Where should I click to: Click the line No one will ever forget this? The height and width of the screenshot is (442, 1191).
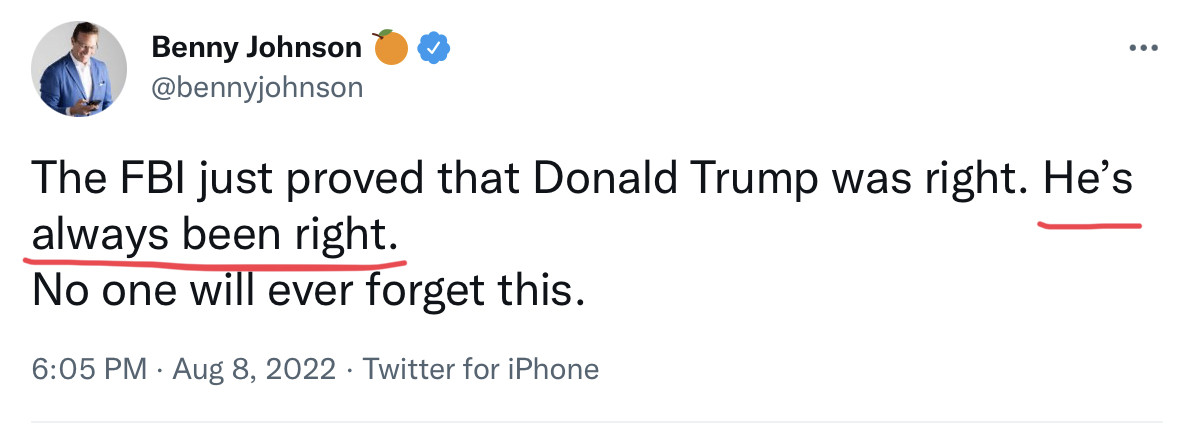coord(307,291)
